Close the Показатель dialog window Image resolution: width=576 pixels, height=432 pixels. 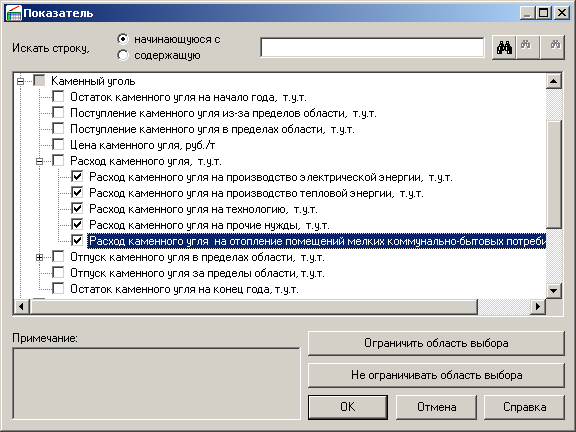562,13
